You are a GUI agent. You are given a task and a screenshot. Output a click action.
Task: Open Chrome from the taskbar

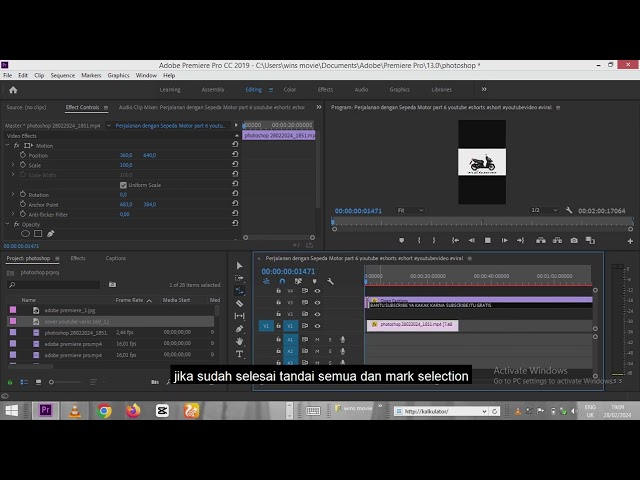pyautogui.click(x=104, y=411)
